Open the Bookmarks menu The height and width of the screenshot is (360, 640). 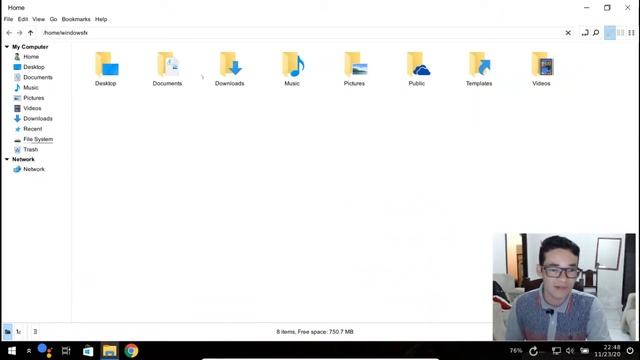(76, 19)
